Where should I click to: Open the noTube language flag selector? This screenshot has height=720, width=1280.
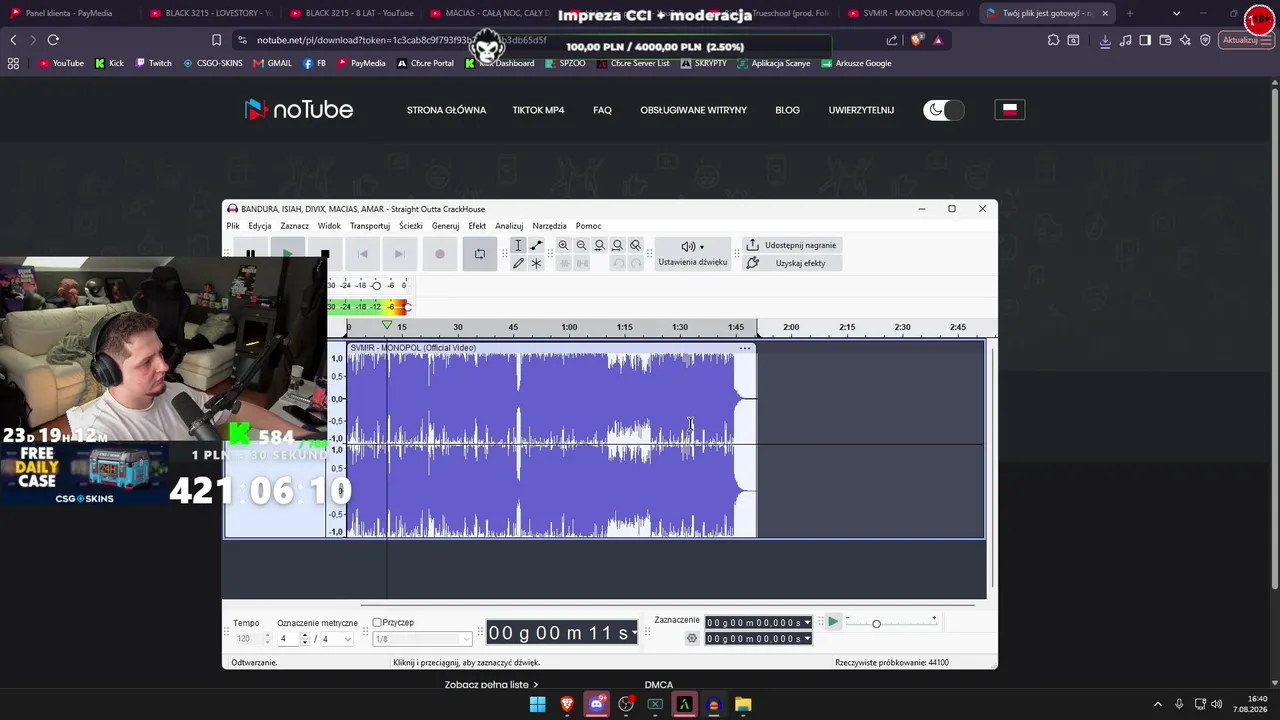(1010, 110)
